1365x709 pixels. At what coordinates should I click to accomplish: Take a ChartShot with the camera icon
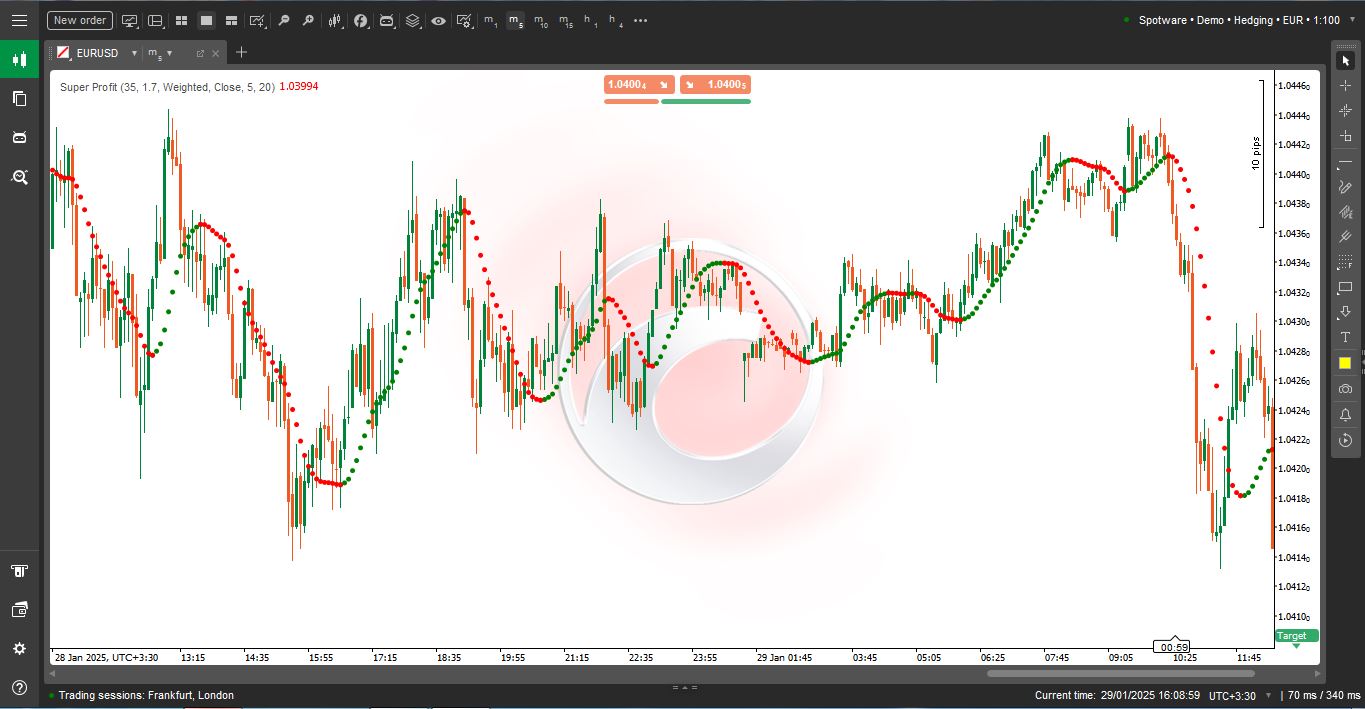tap(1344, 389)
